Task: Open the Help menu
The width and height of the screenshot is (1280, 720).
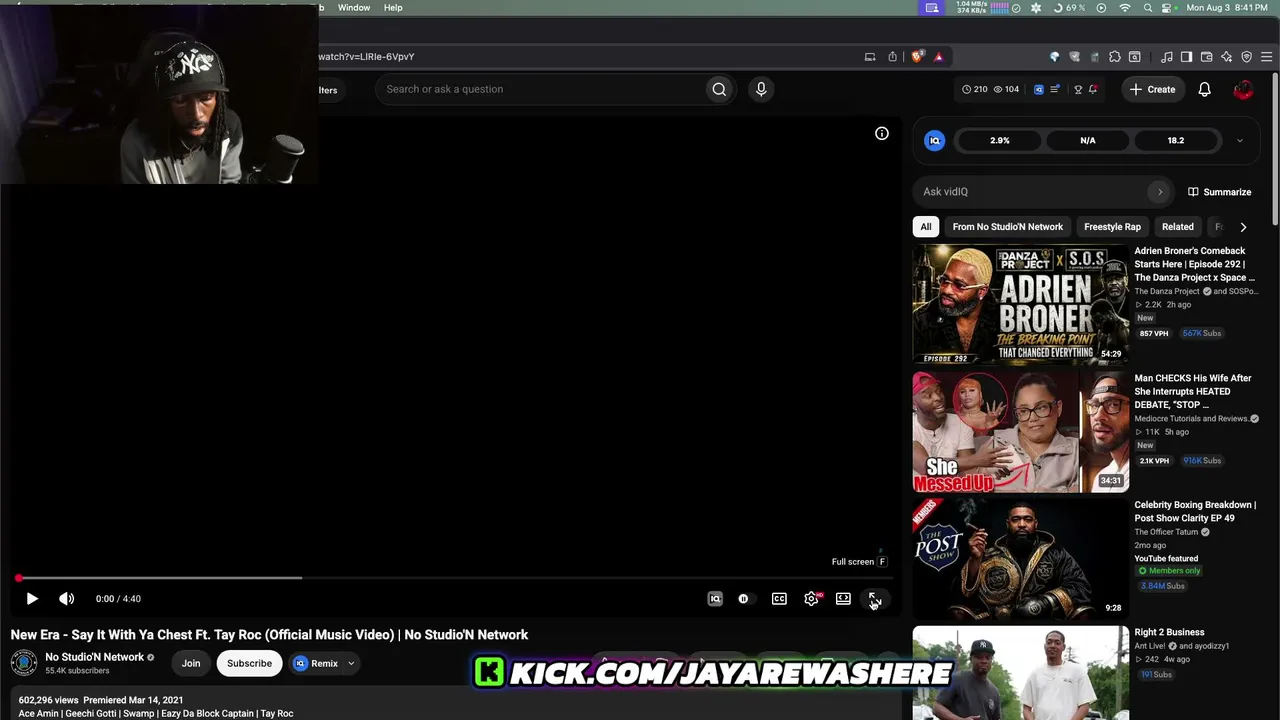Action: 393,8
